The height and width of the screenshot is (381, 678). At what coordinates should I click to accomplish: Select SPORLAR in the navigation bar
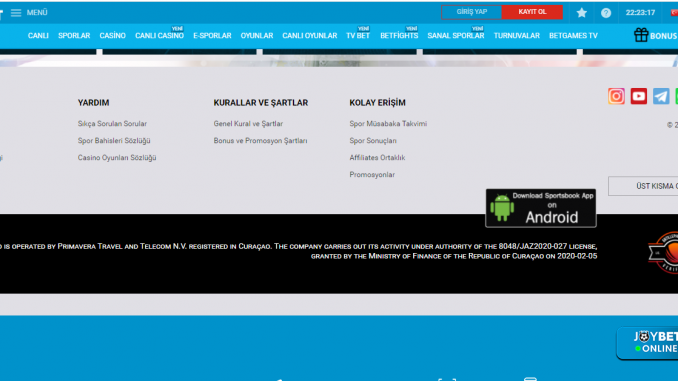coord(74,36)
